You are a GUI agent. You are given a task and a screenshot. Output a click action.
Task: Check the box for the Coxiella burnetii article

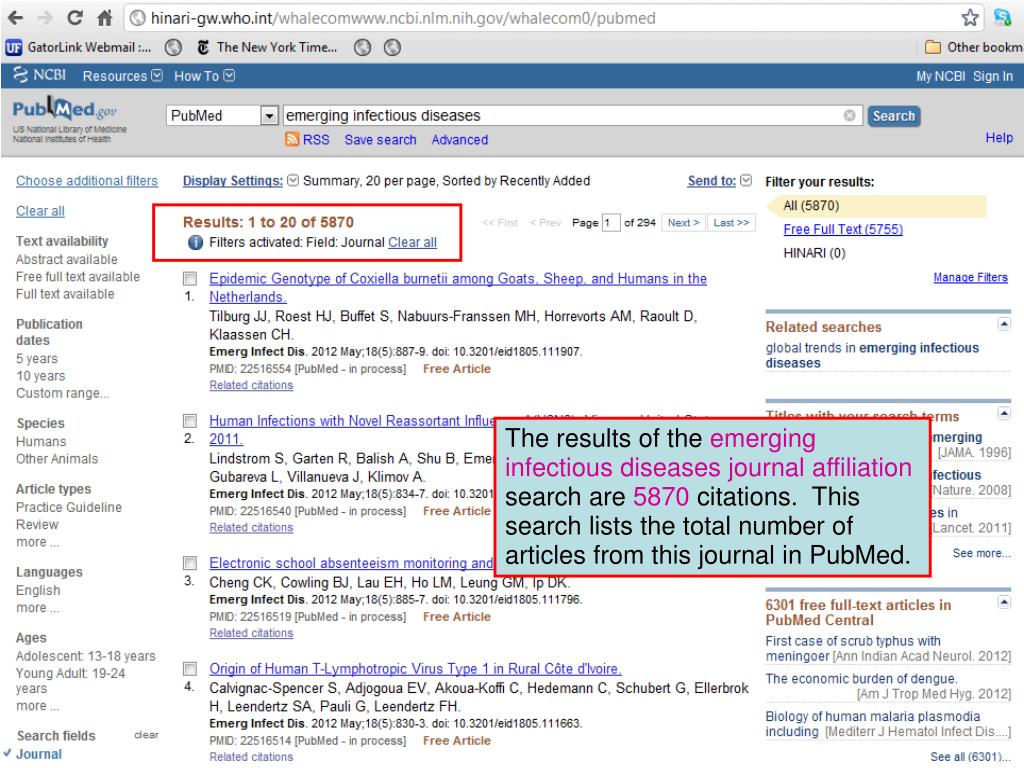[191, 280]
